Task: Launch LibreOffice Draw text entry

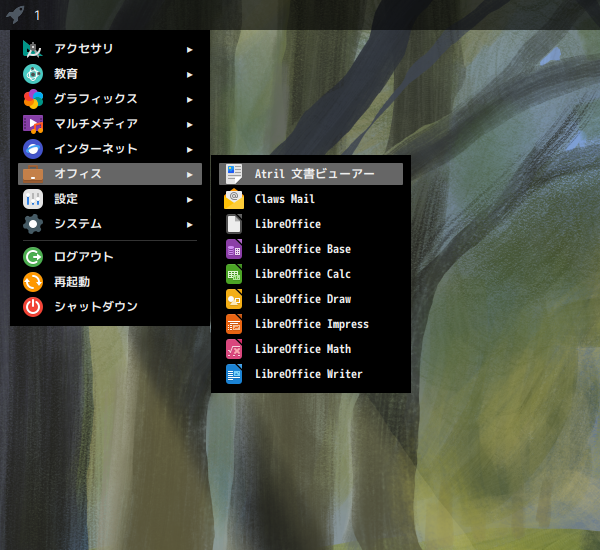Action: 303,299
